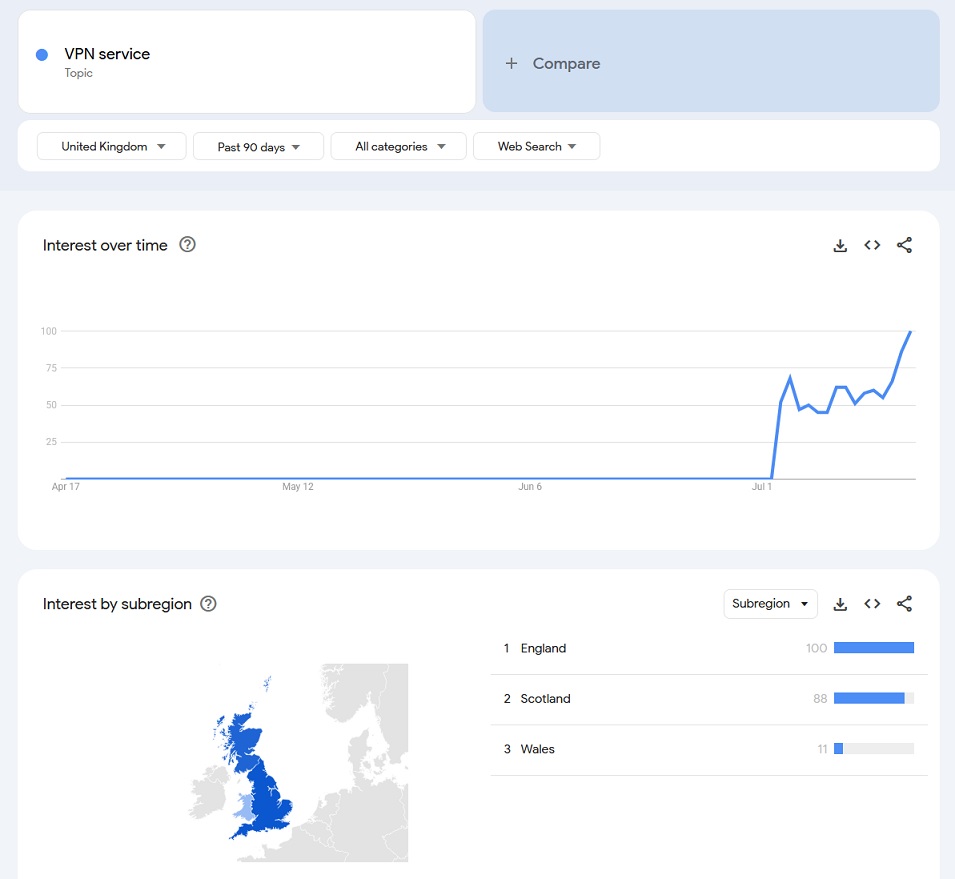
Task: Open the United Kingdom region dropdown
Action: click(111, 146)
